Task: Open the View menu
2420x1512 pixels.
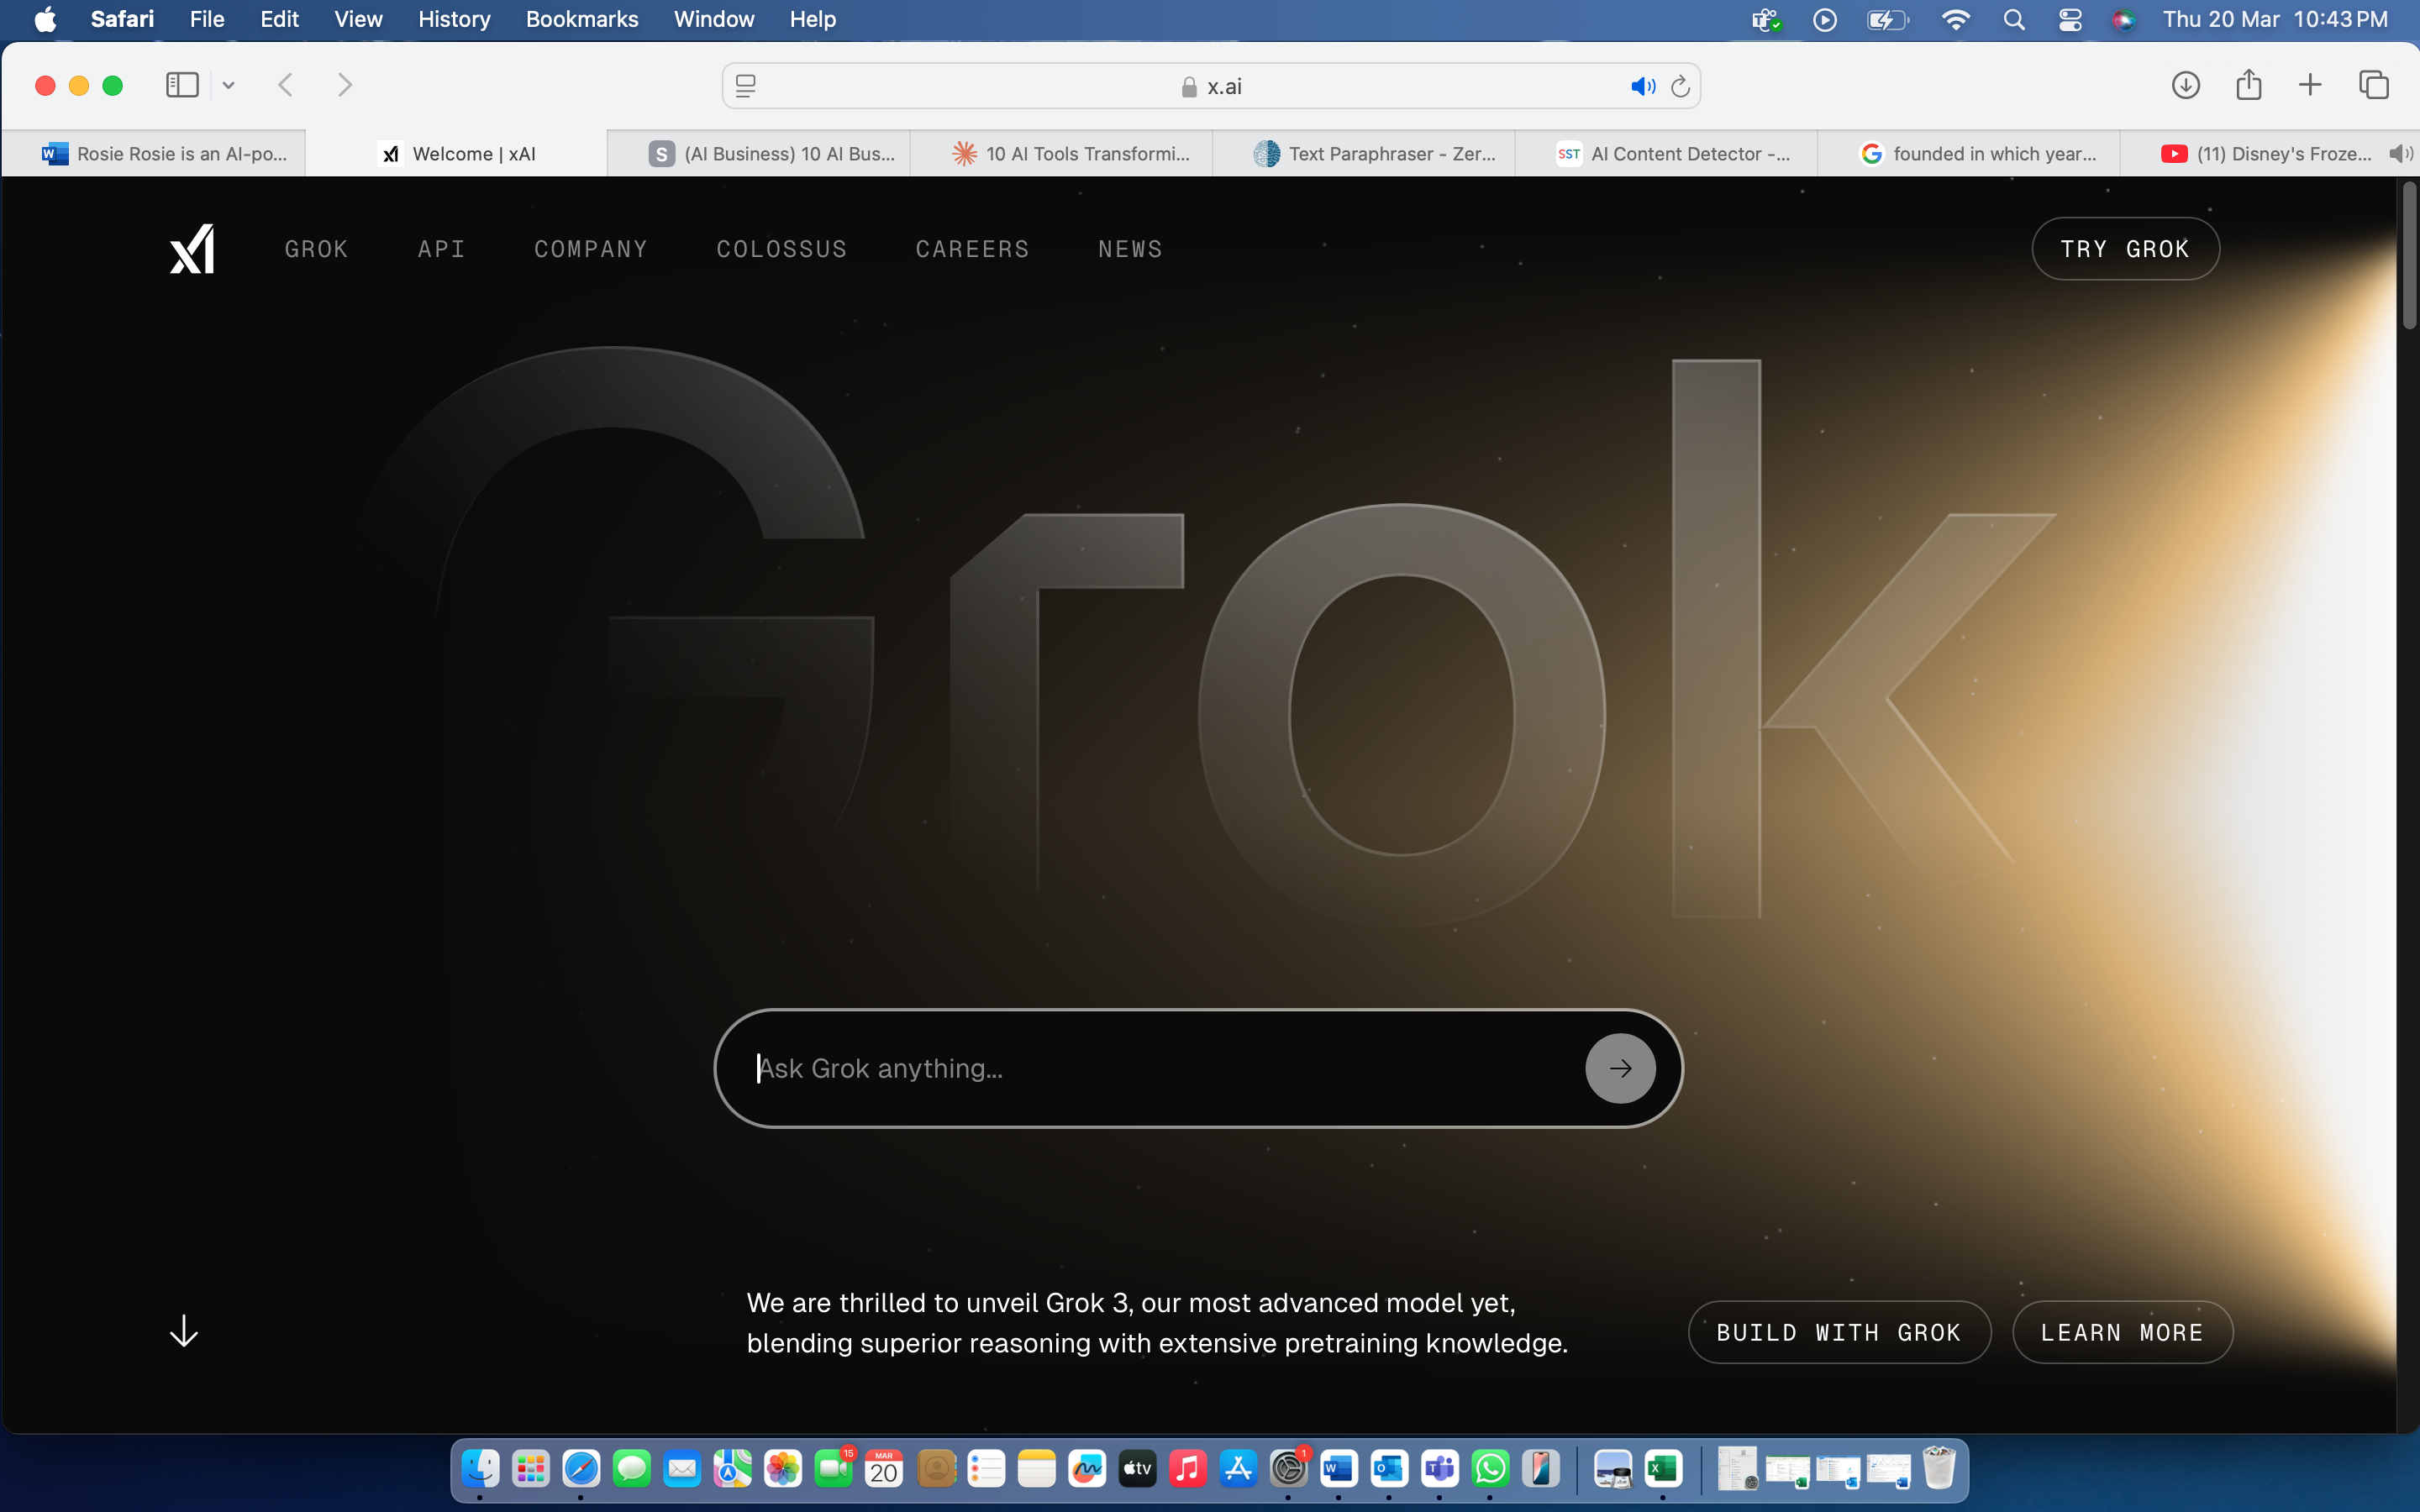Action: tap(358, 19)
